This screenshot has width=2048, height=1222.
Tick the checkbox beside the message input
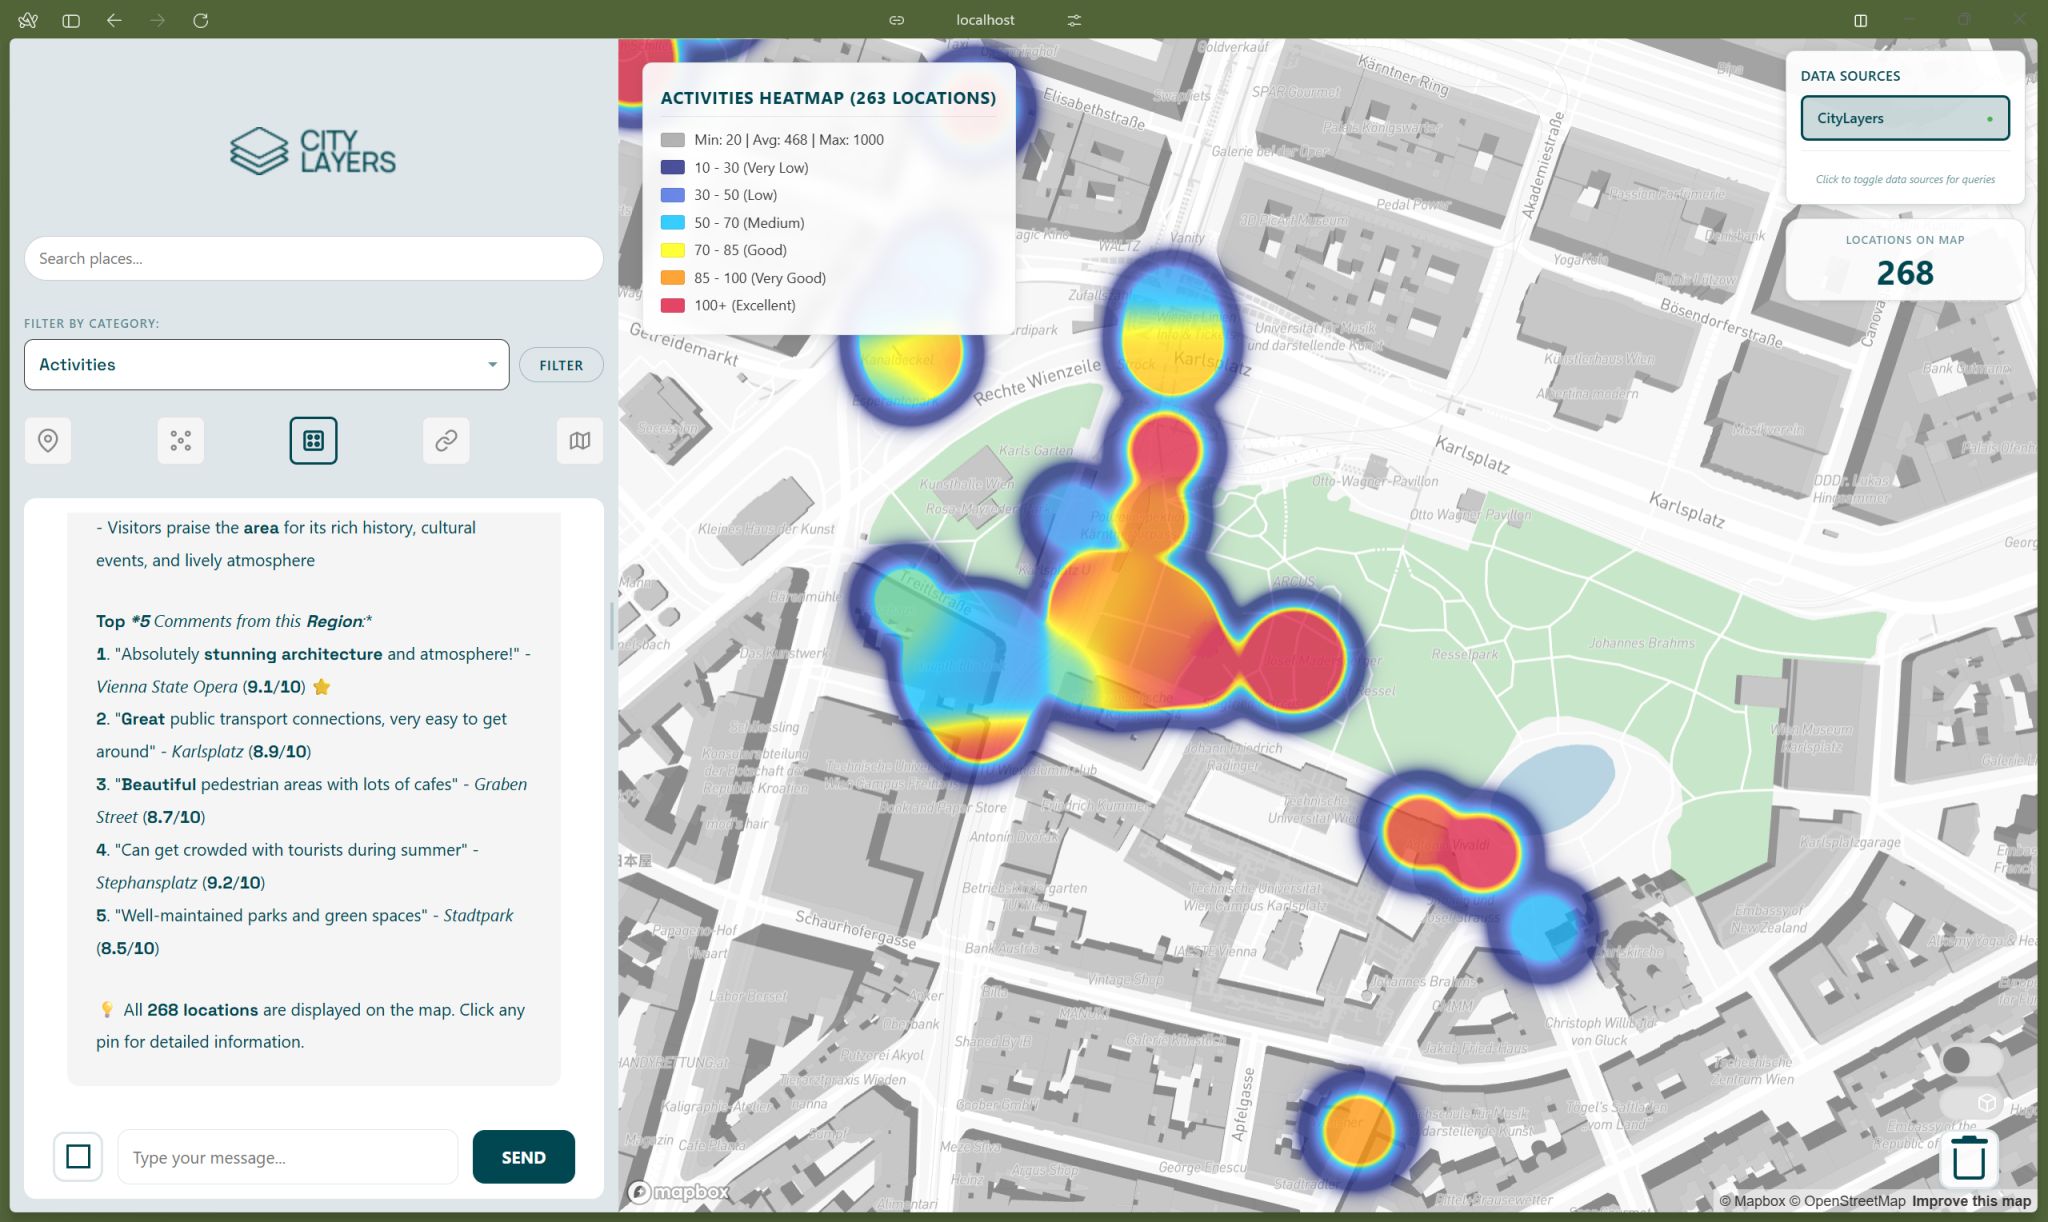pos(78,1157)
